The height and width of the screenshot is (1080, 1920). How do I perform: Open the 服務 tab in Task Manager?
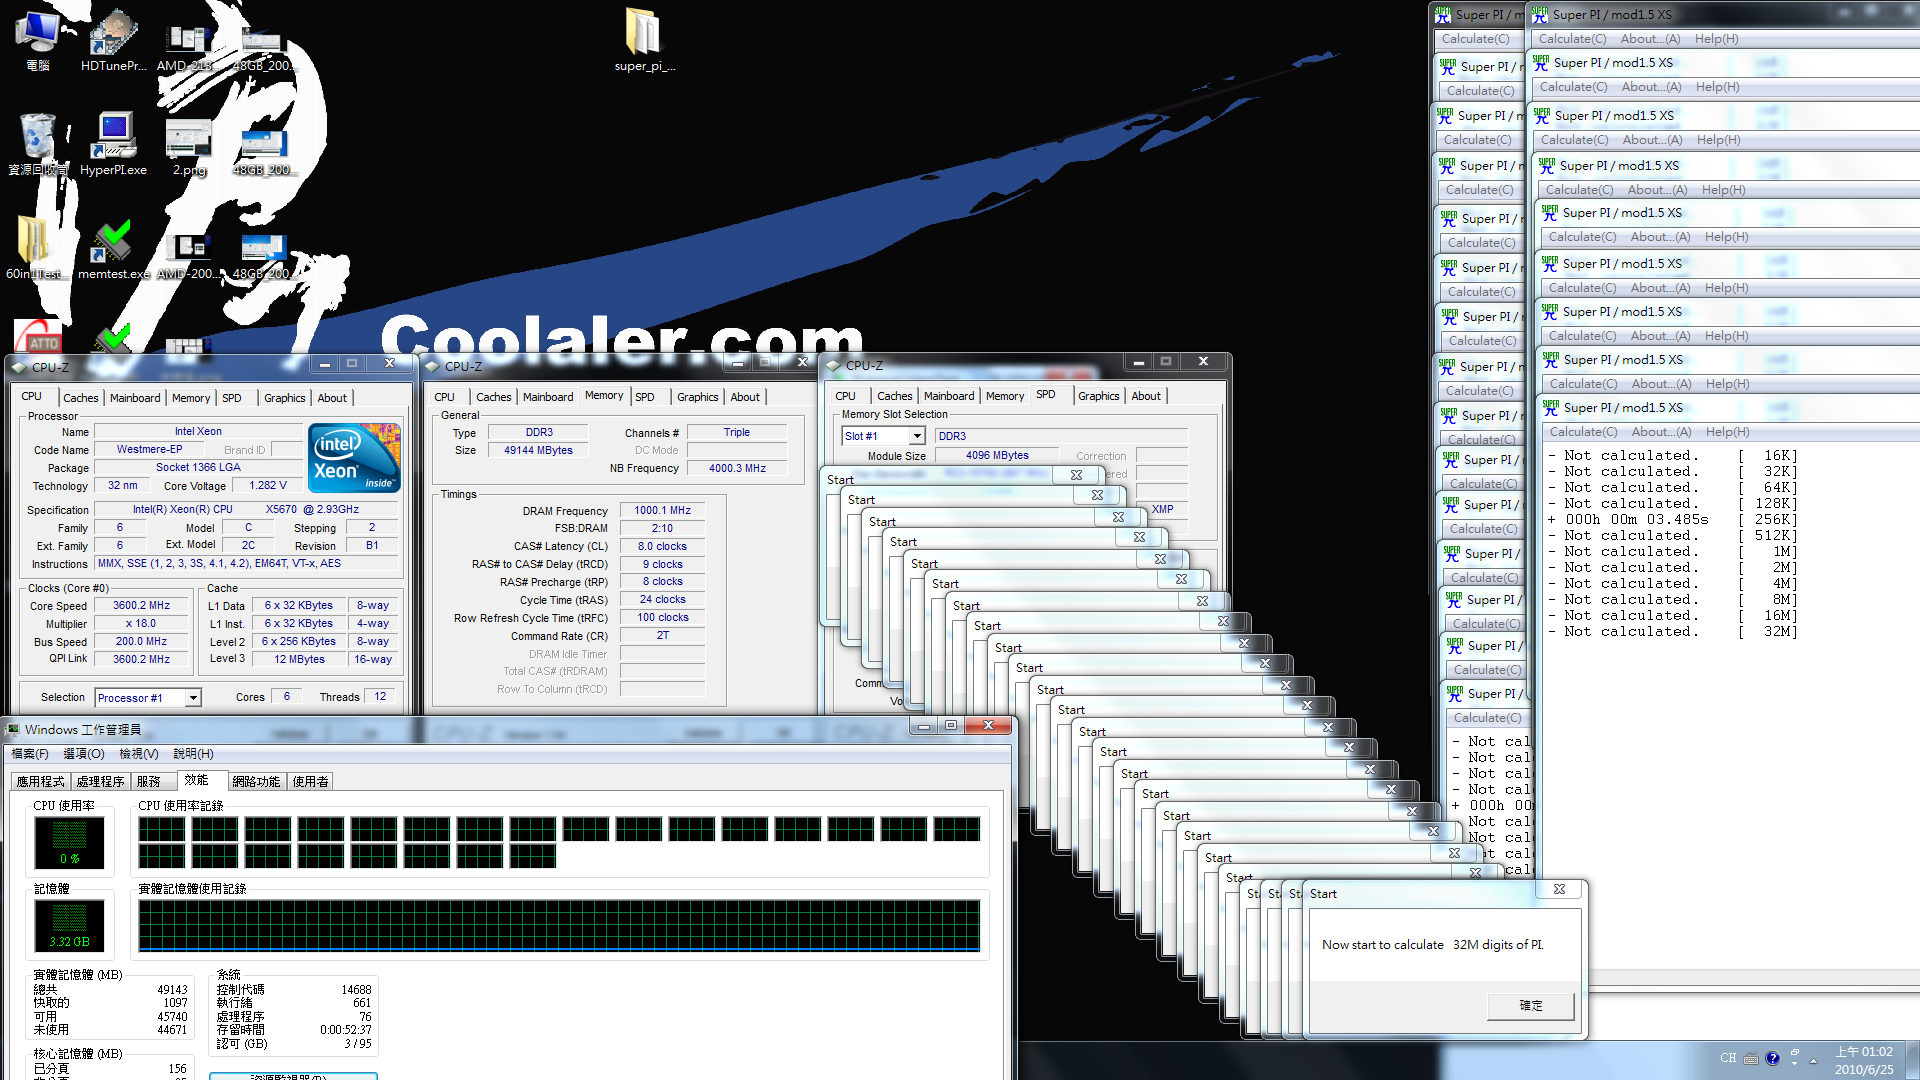149,782
